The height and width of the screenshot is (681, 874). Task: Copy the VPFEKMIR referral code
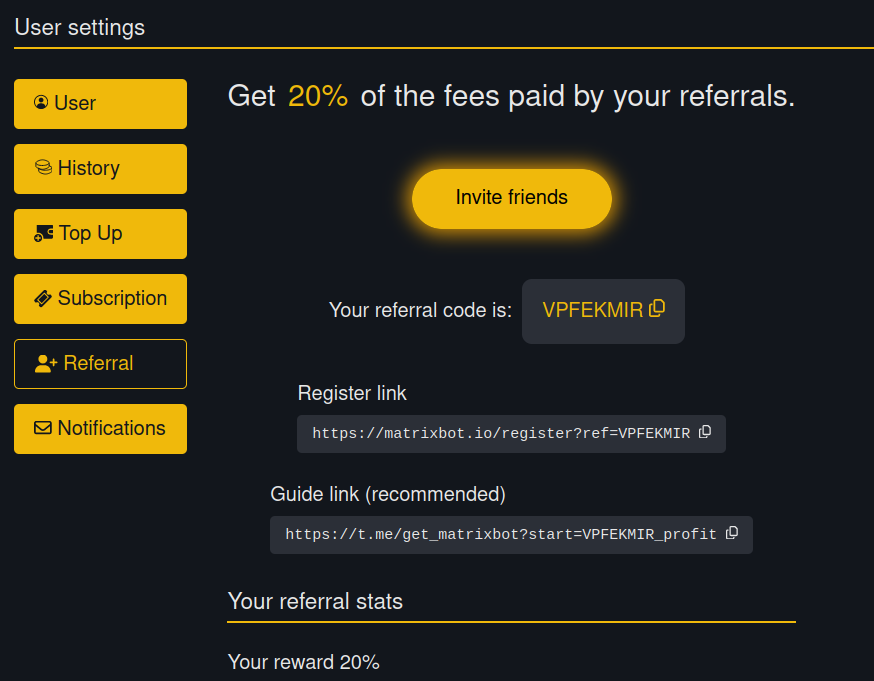pyautogui.click(x=657, y=309)
